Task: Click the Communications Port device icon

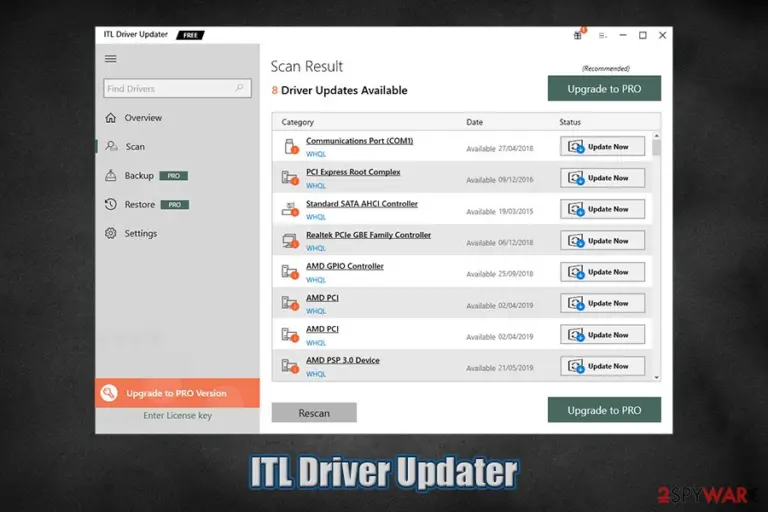Action: click(x=291, y=146)
